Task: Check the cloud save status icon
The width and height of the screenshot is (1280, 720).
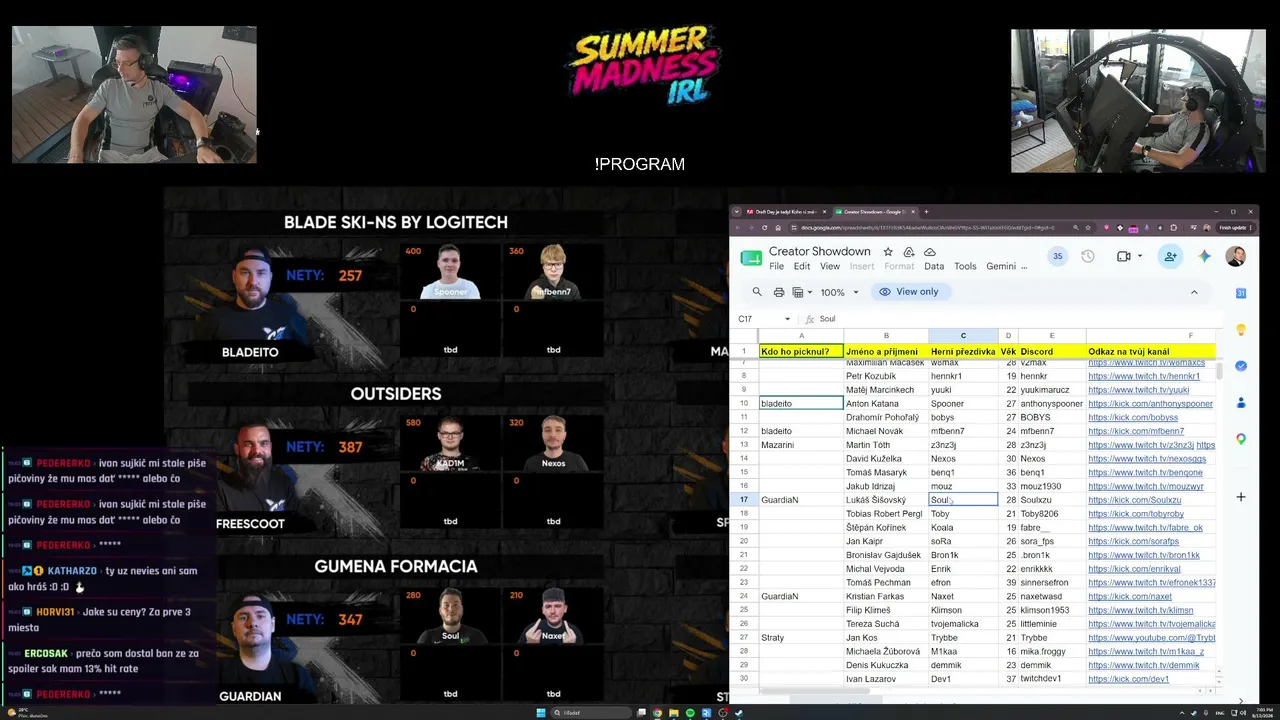Action: pyautogui.click(x=930, y=252)
